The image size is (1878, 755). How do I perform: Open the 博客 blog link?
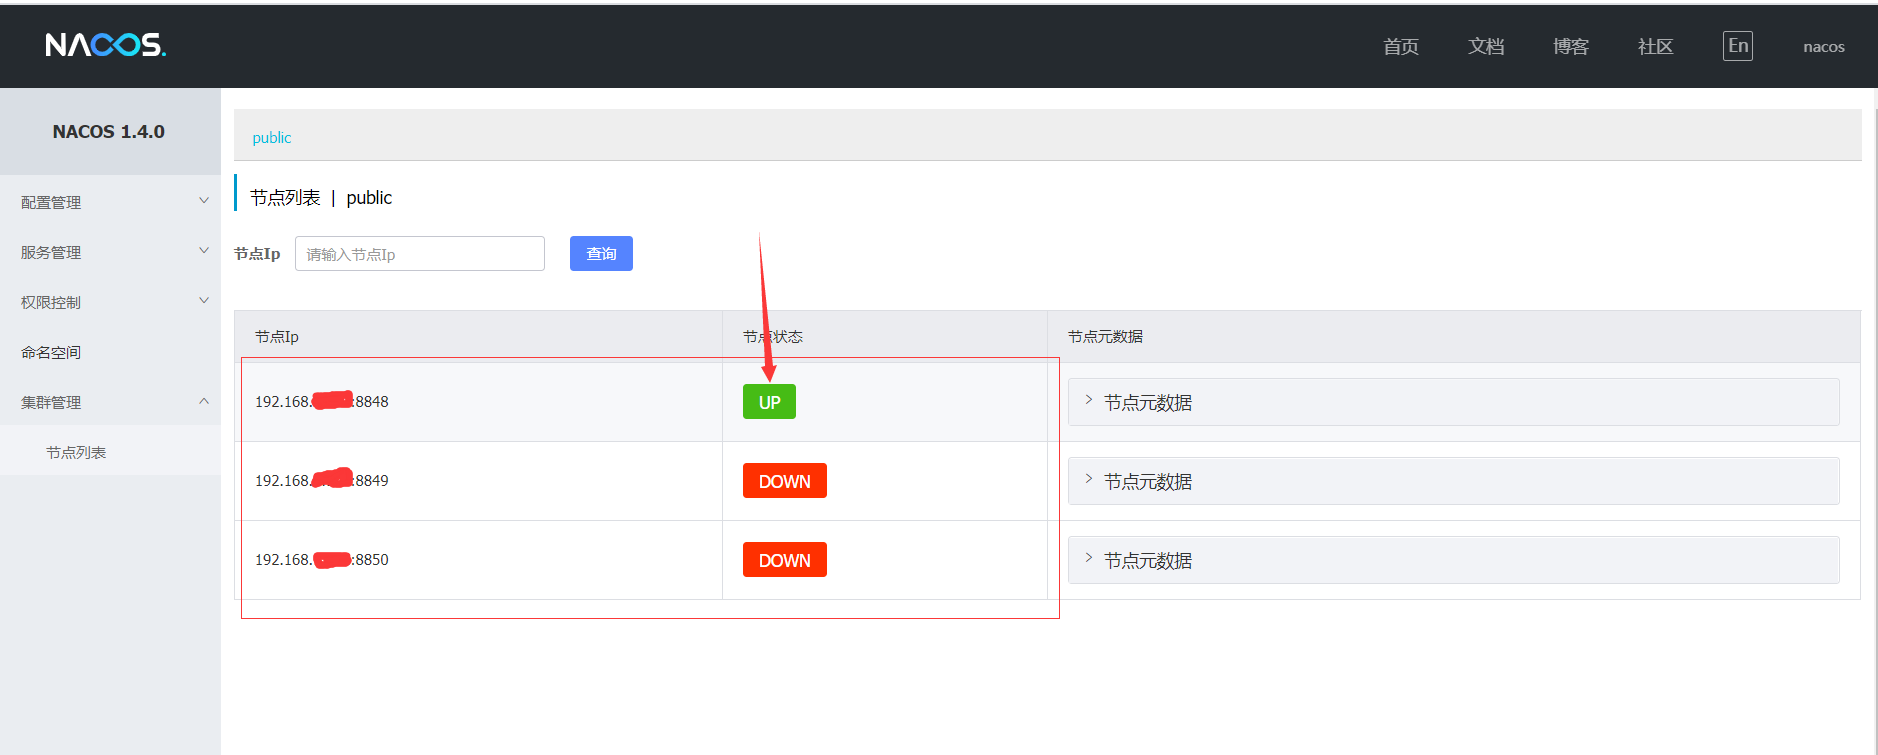pyautogui.click(x=1571, y=47)
